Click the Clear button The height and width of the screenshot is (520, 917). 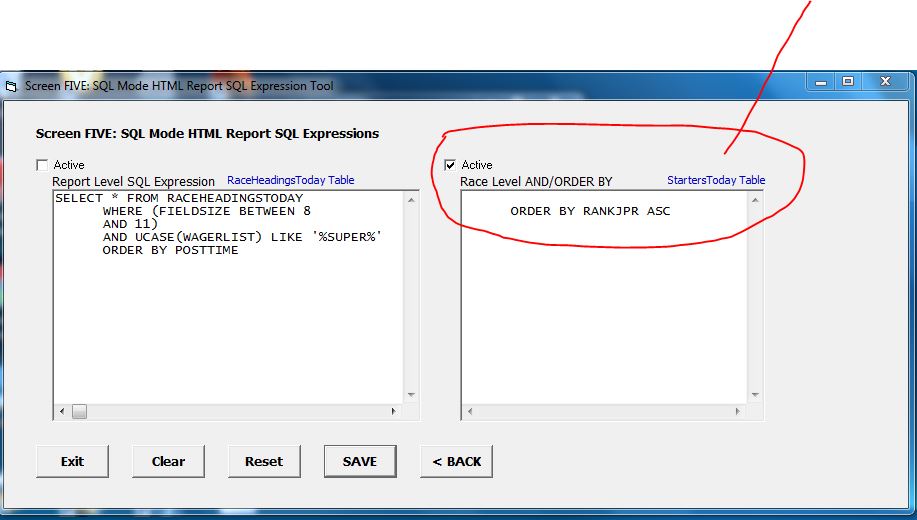(x=168, y=462)
